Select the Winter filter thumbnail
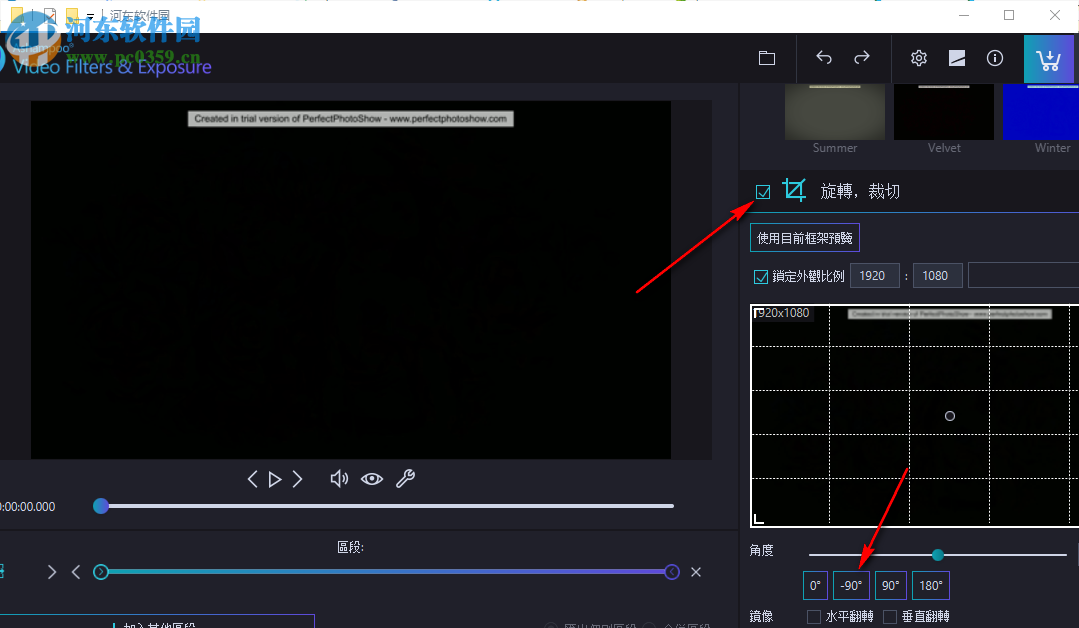The image size is (1079, 628). click(x=1040, y=111)
